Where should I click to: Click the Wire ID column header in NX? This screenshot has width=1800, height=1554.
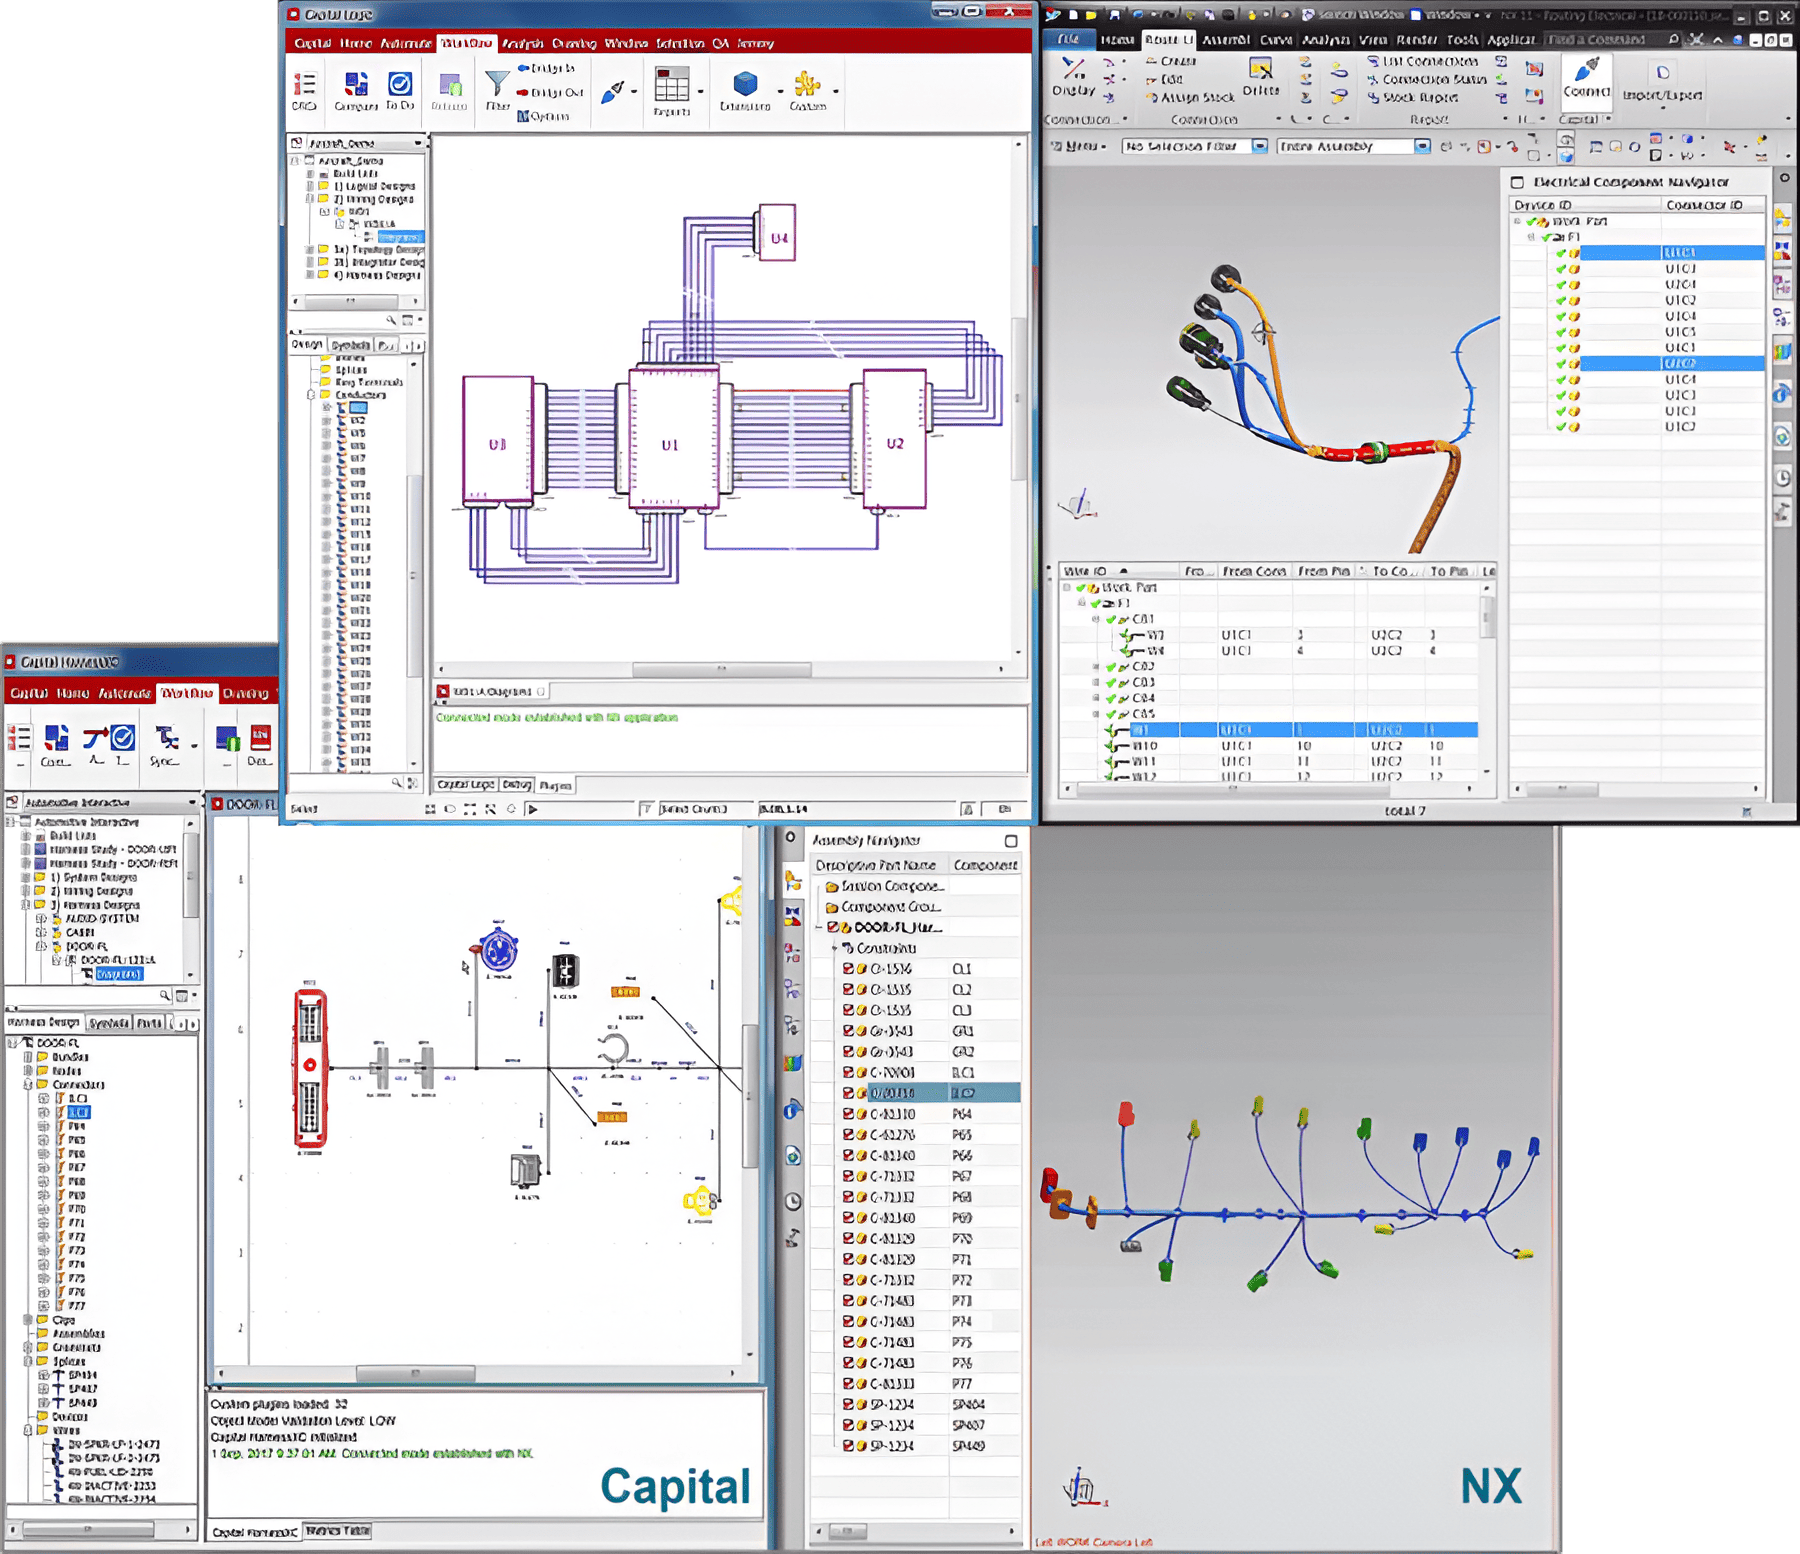(x=1117, y=571)
